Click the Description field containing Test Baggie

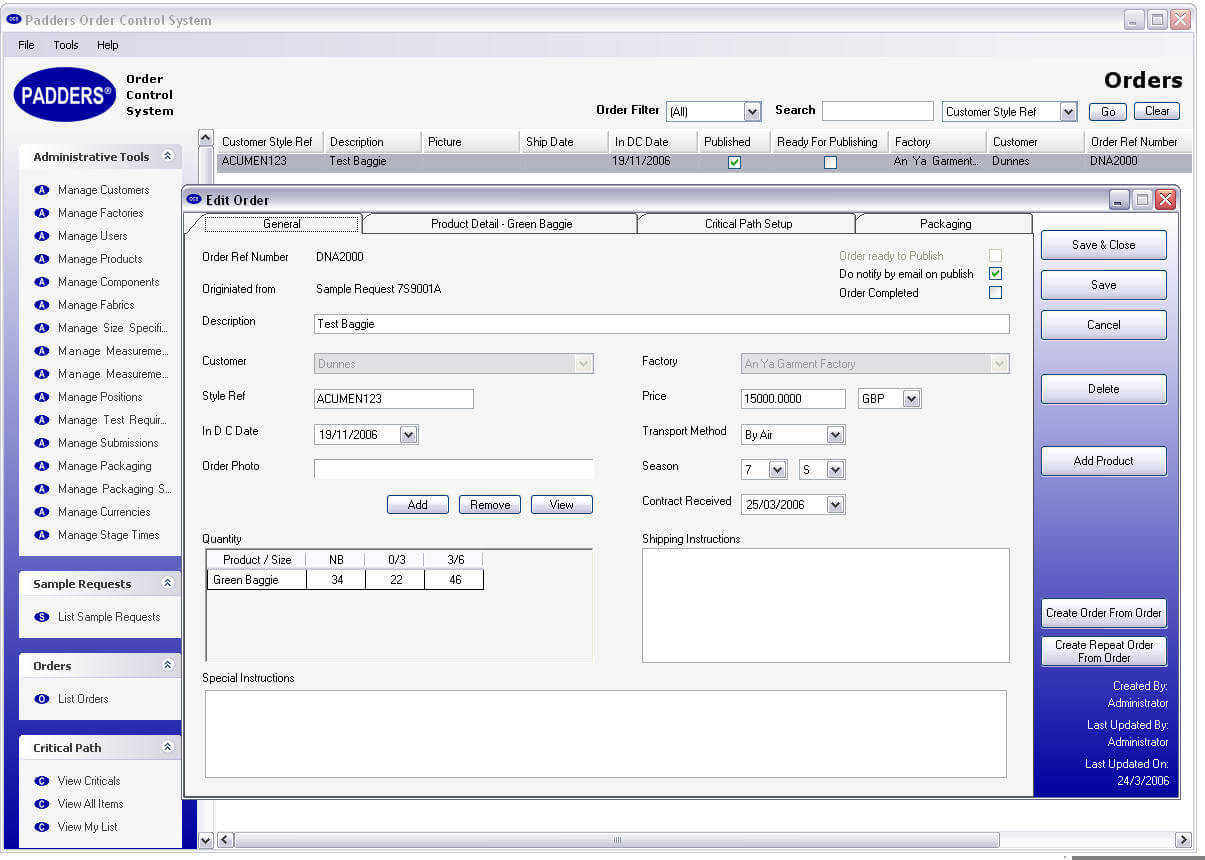662,324
